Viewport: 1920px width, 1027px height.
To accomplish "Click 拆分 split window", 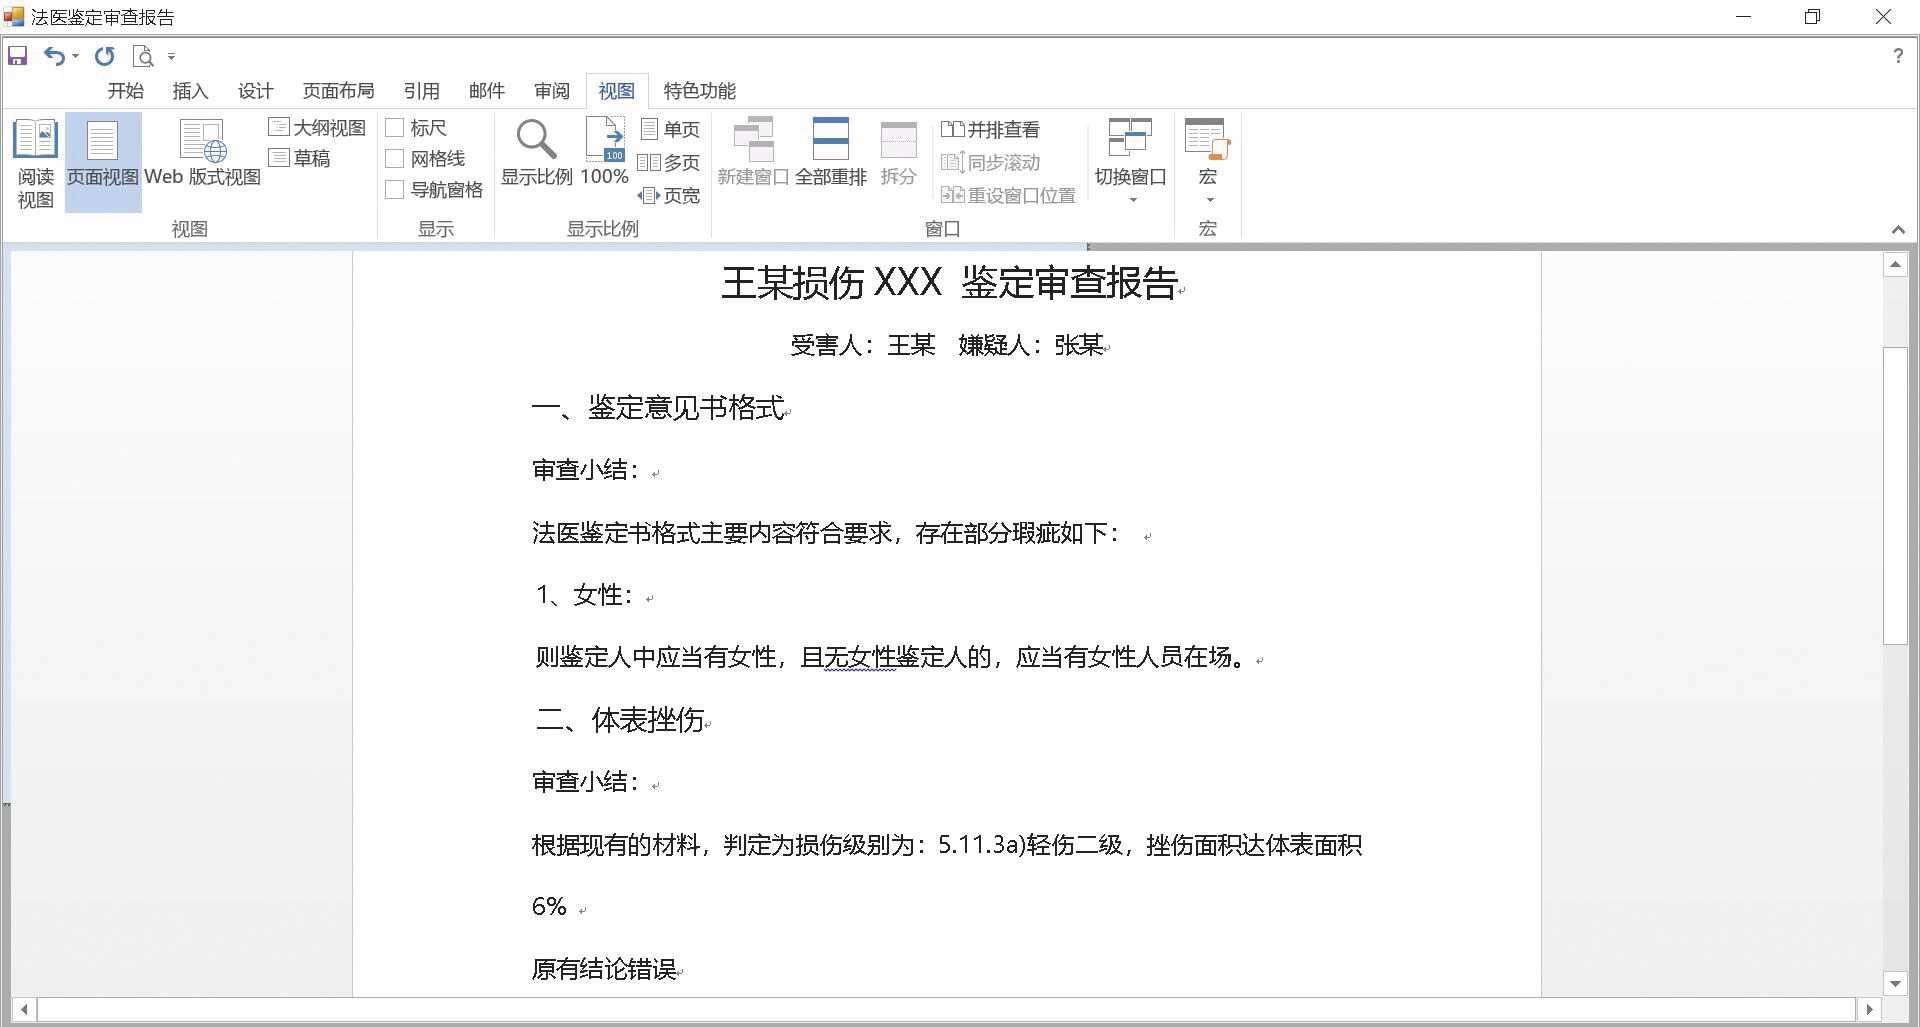I will click(898, 153).
